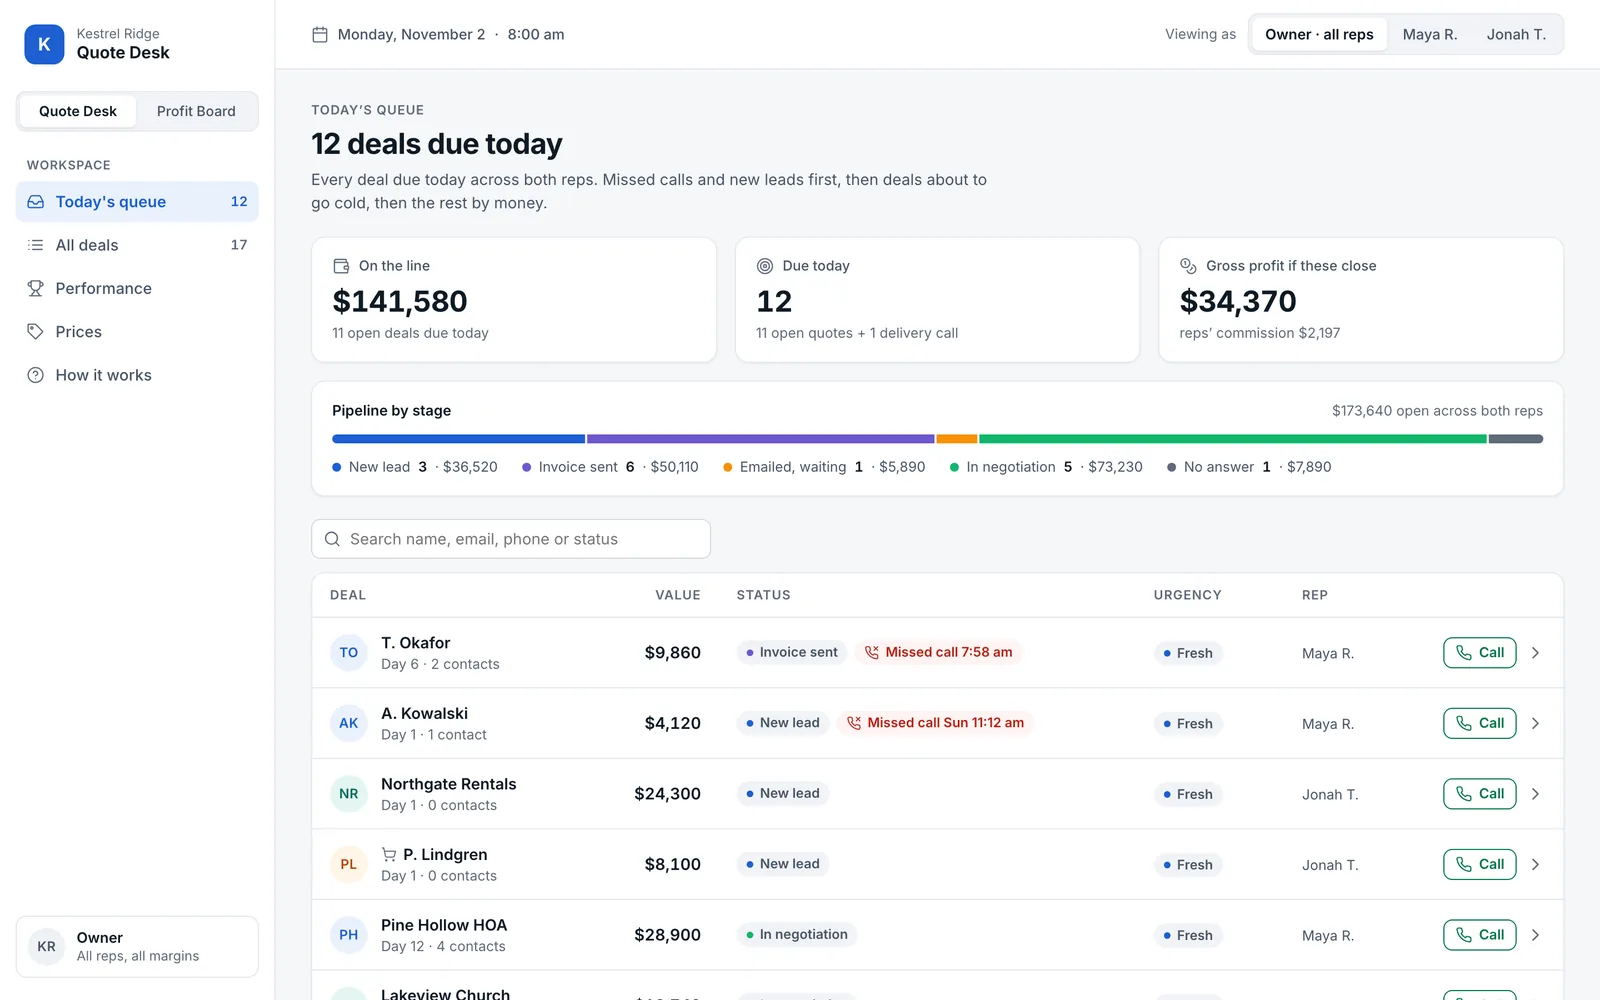
Task: Expand the Pine Hollow HOA row chevron
Action: coord(1536,935)
